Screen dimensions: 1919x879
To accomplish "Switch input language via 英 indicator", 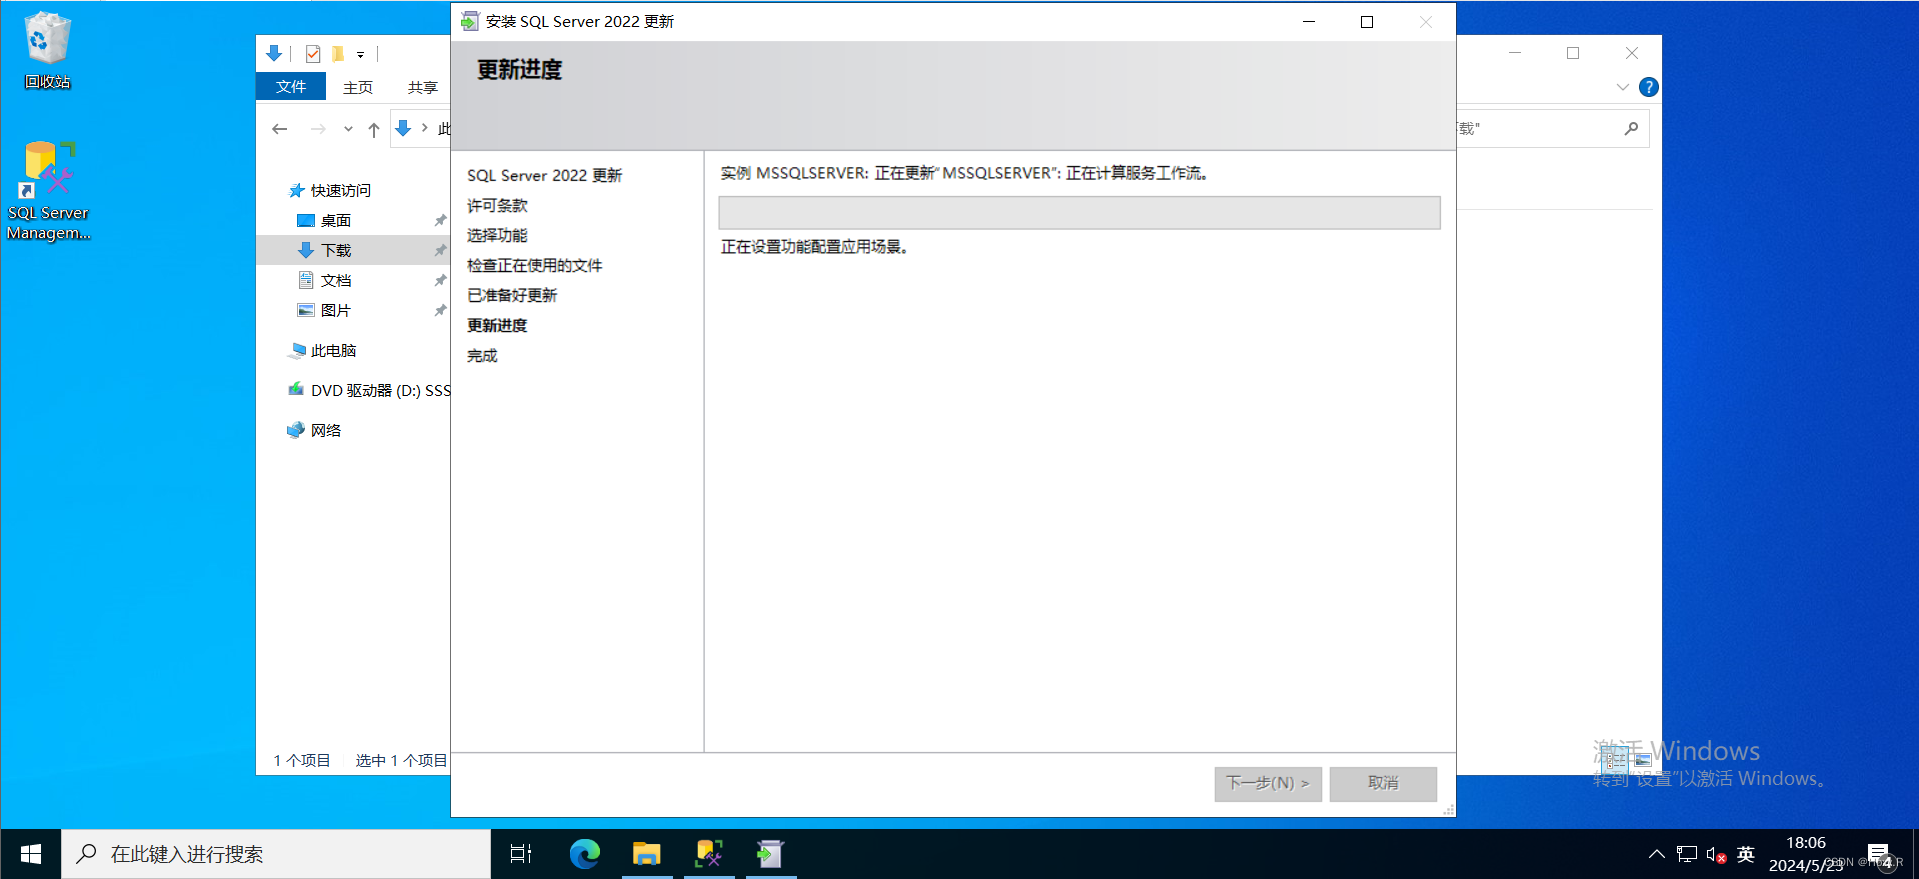I will [x=1746, y=854].
